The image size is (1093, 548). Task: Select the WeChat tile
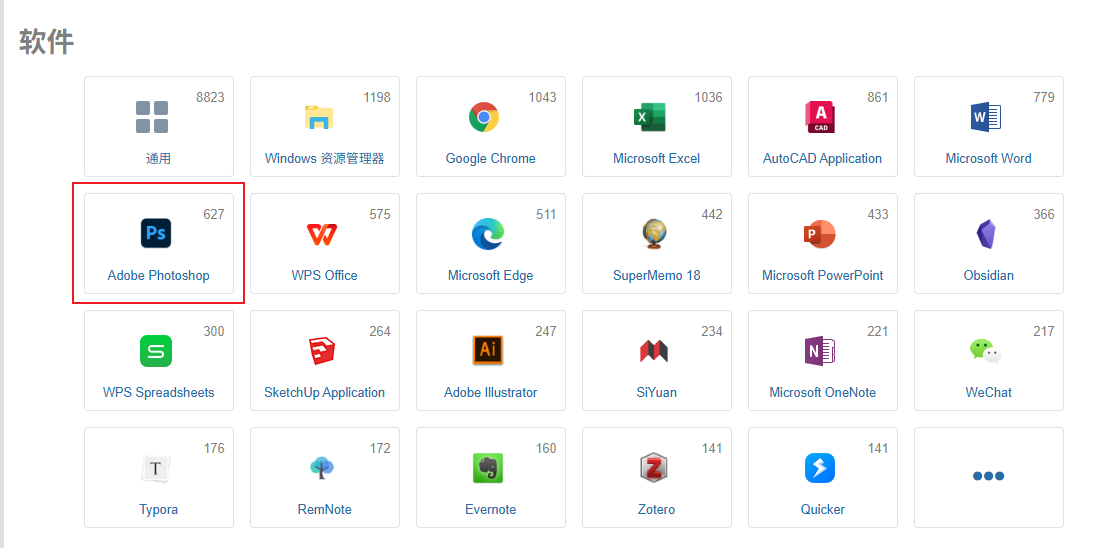click(x=988, y=360)
